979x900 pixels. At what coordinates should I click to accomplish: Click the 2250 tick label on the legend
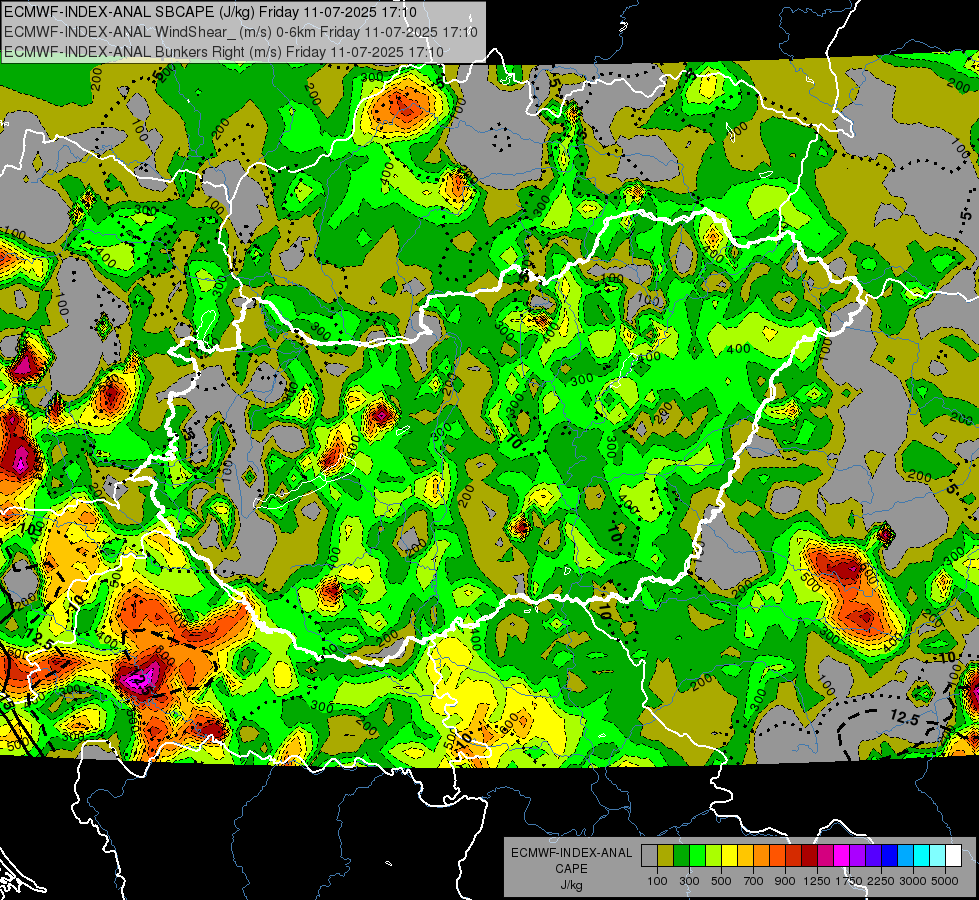coord(881,881)
